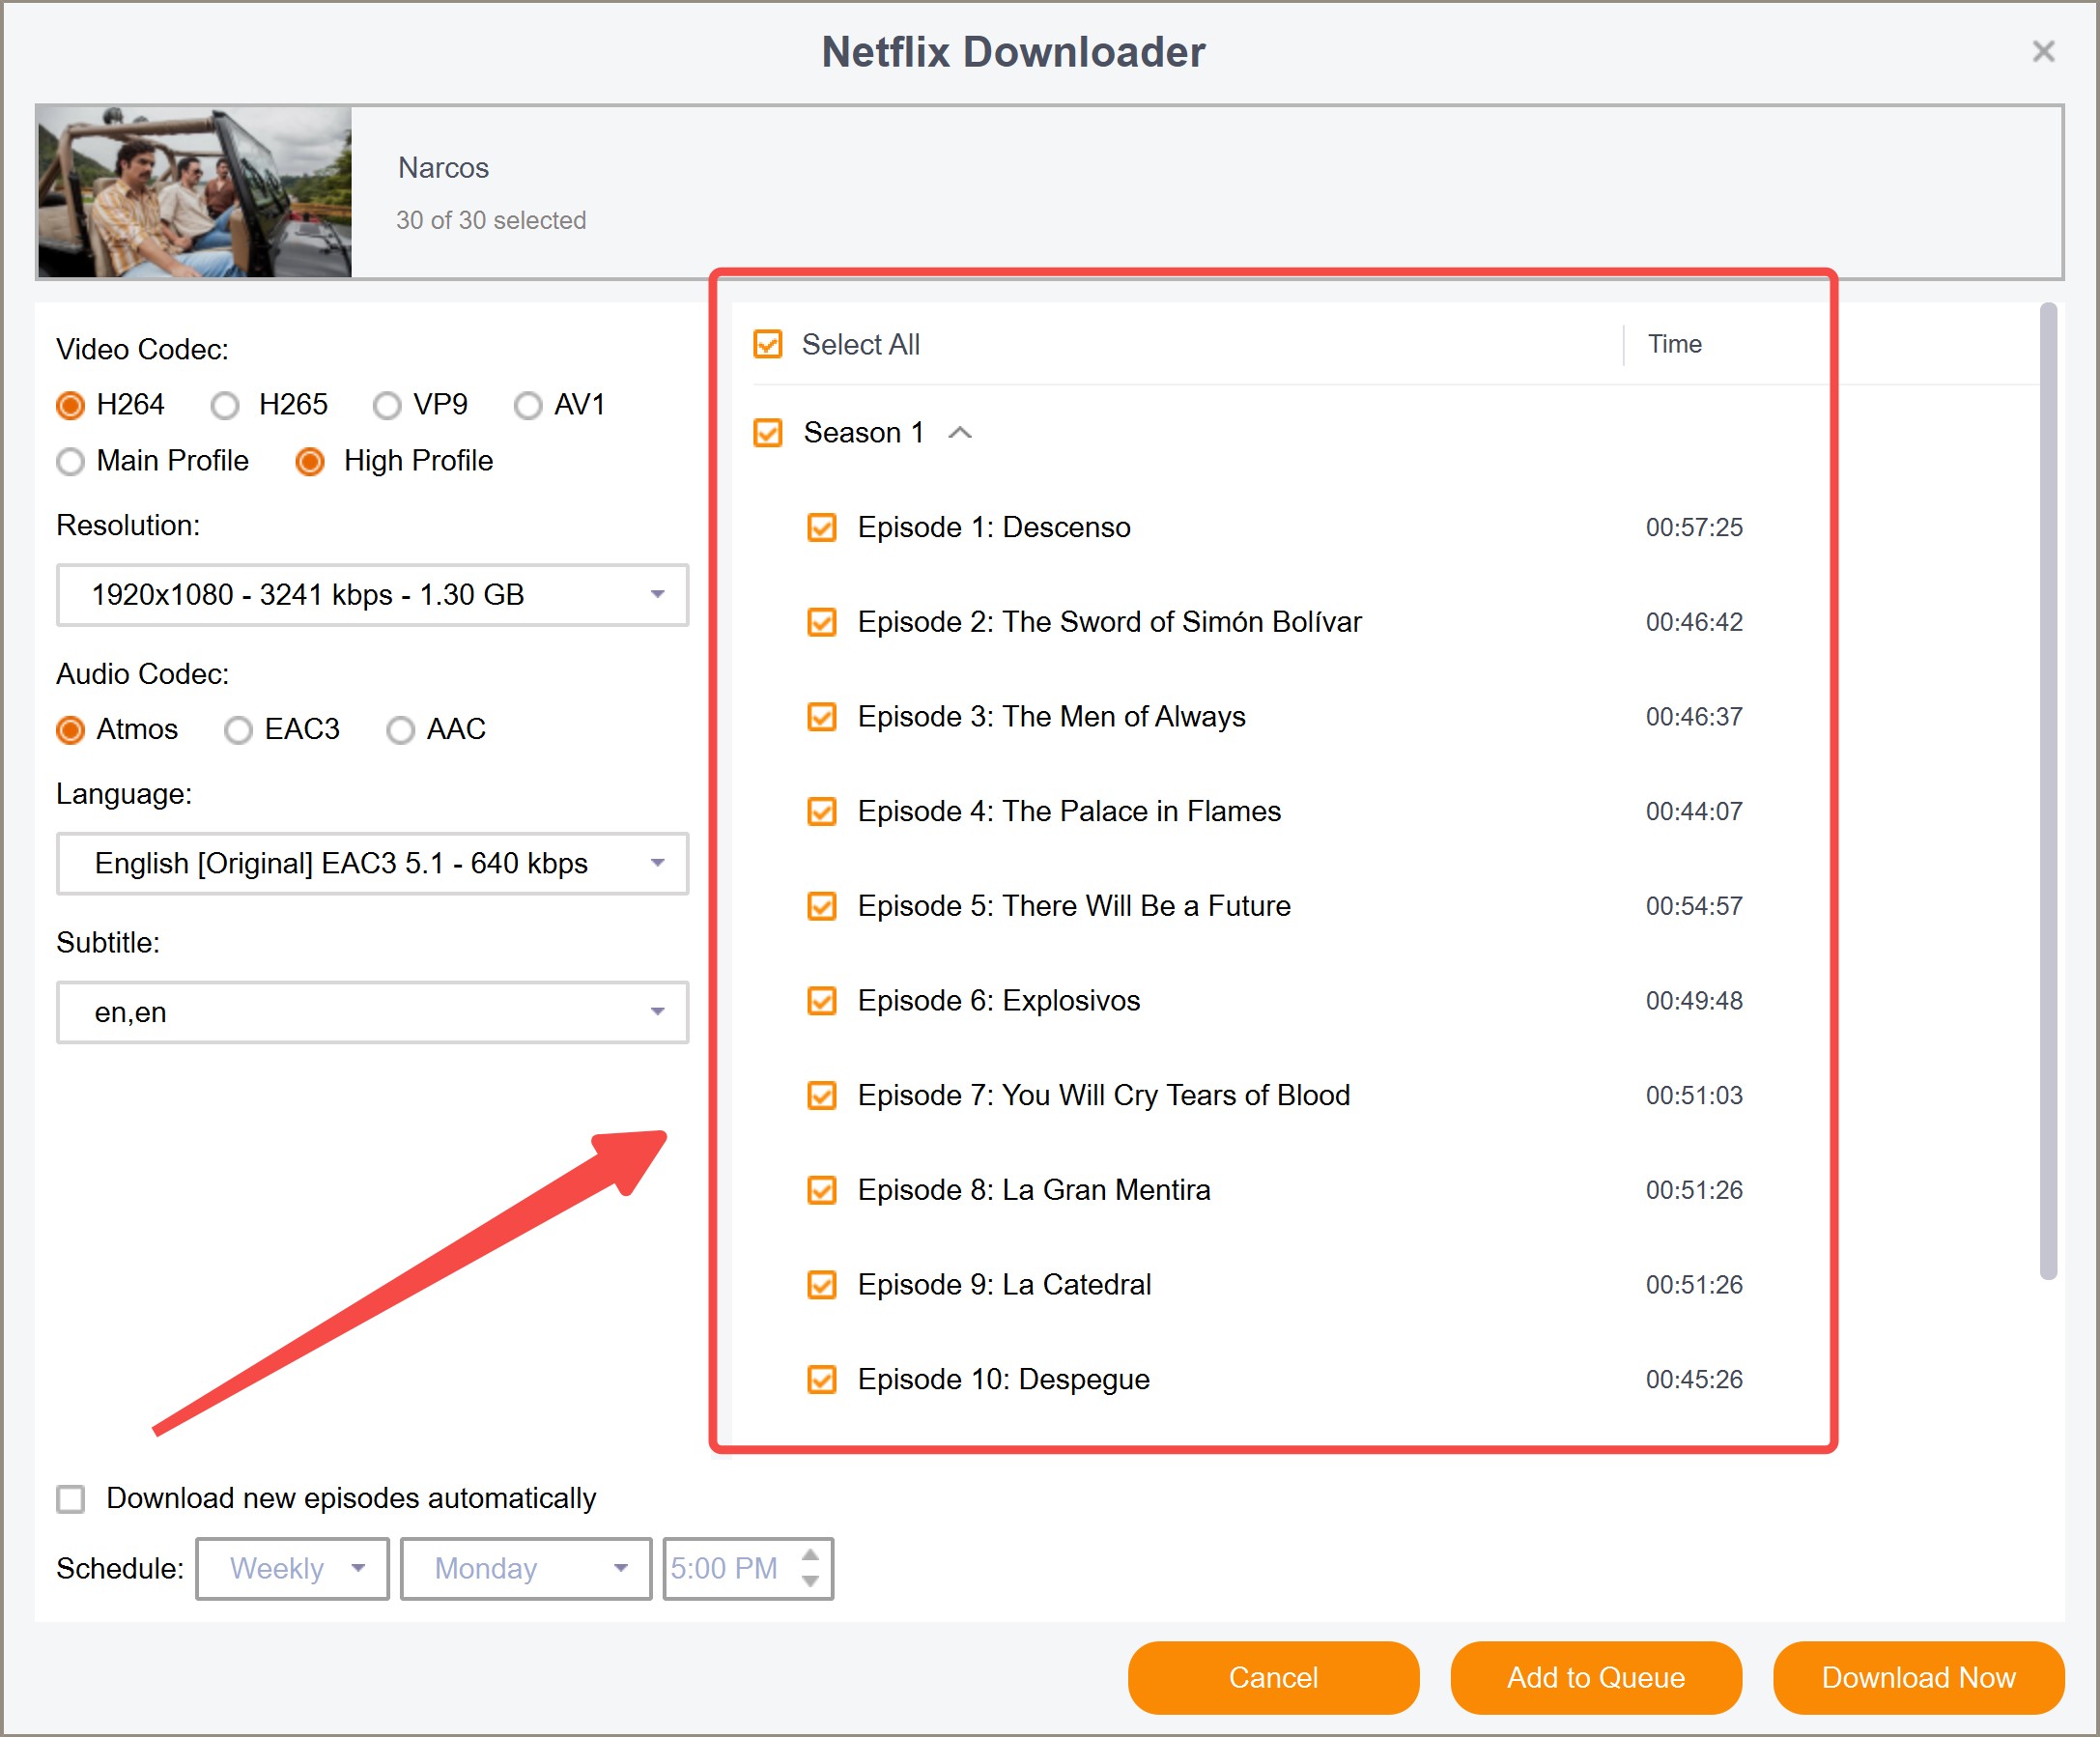Close the Netflix Downloader dialog
Image resolution: width=2100 pixels, height=1737 pixels.
[2043, 52]
